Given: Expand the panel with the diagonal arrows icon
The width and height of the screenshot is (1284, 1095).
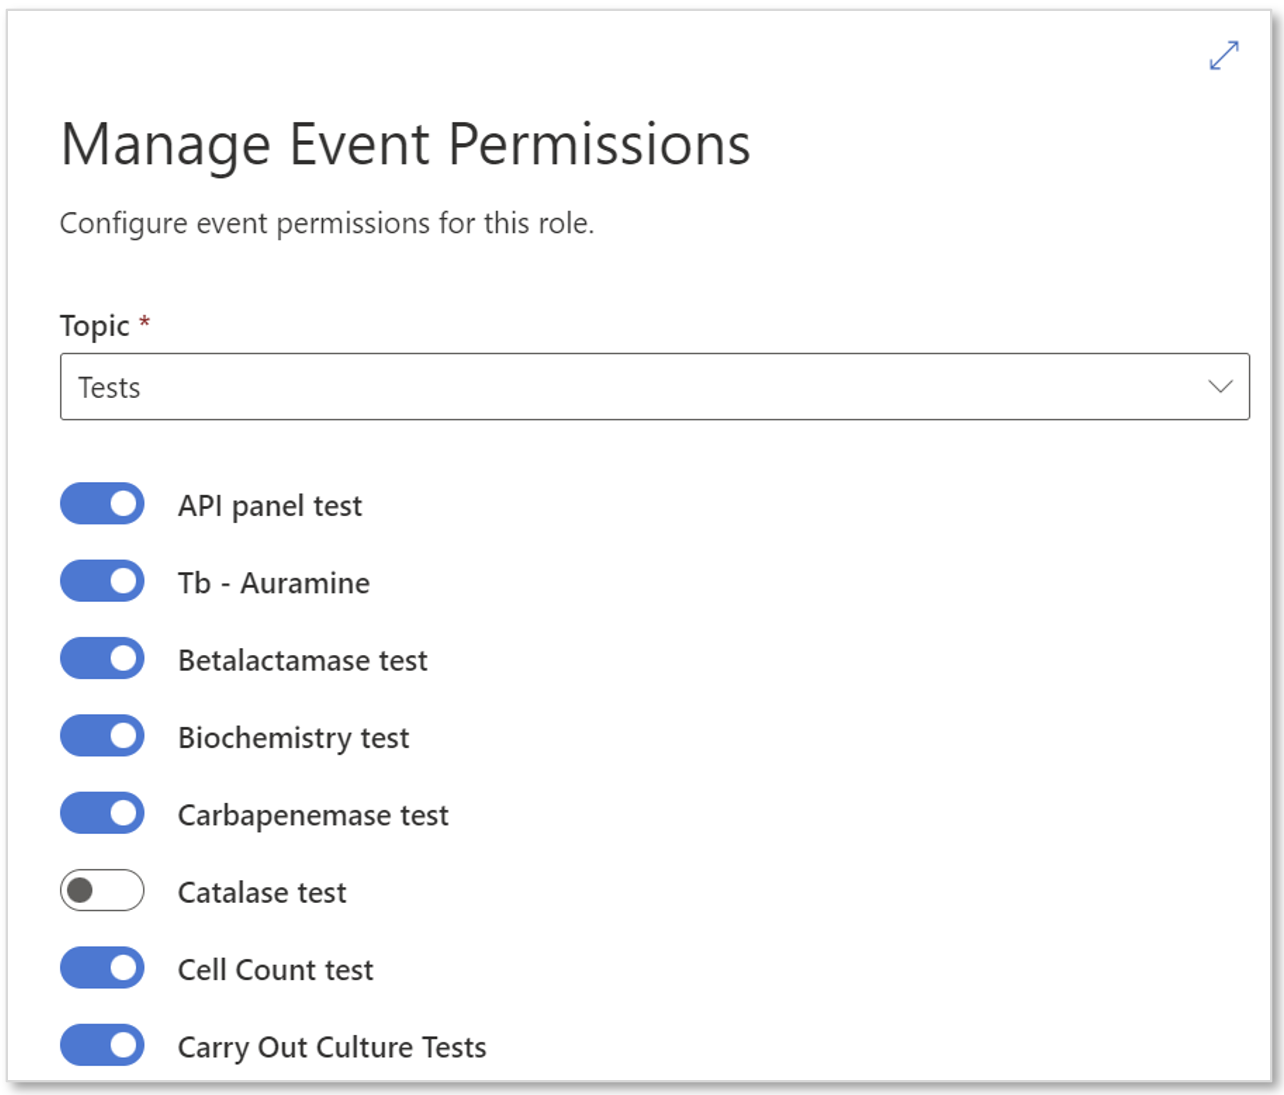Looking at the screenshot, I should click(1224, 55).
